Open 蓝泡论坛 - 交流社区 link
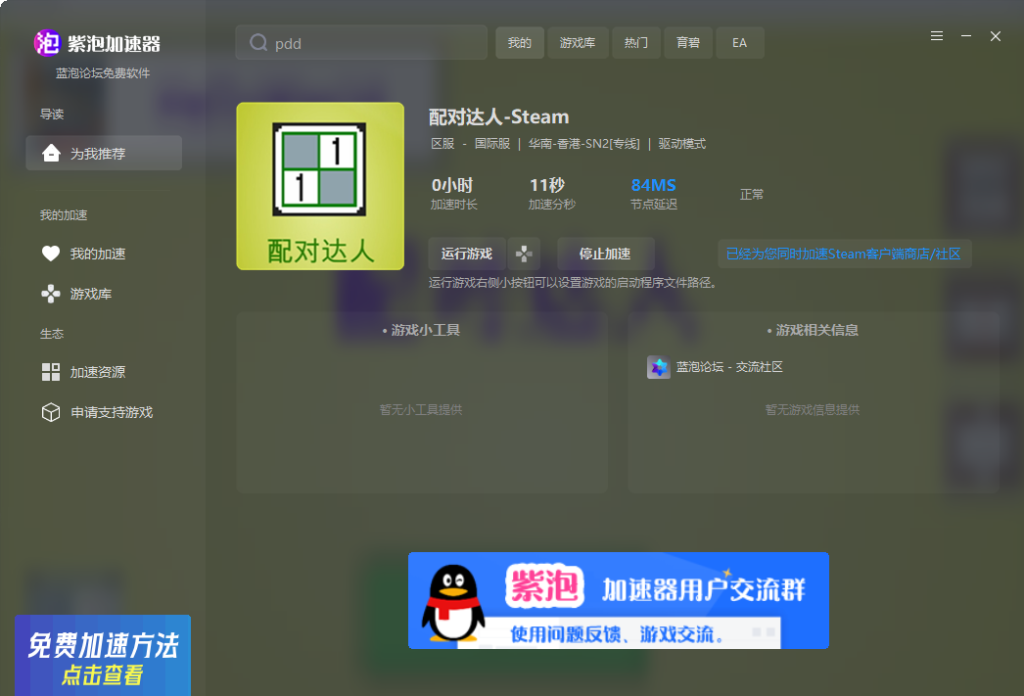 (729, 367)
